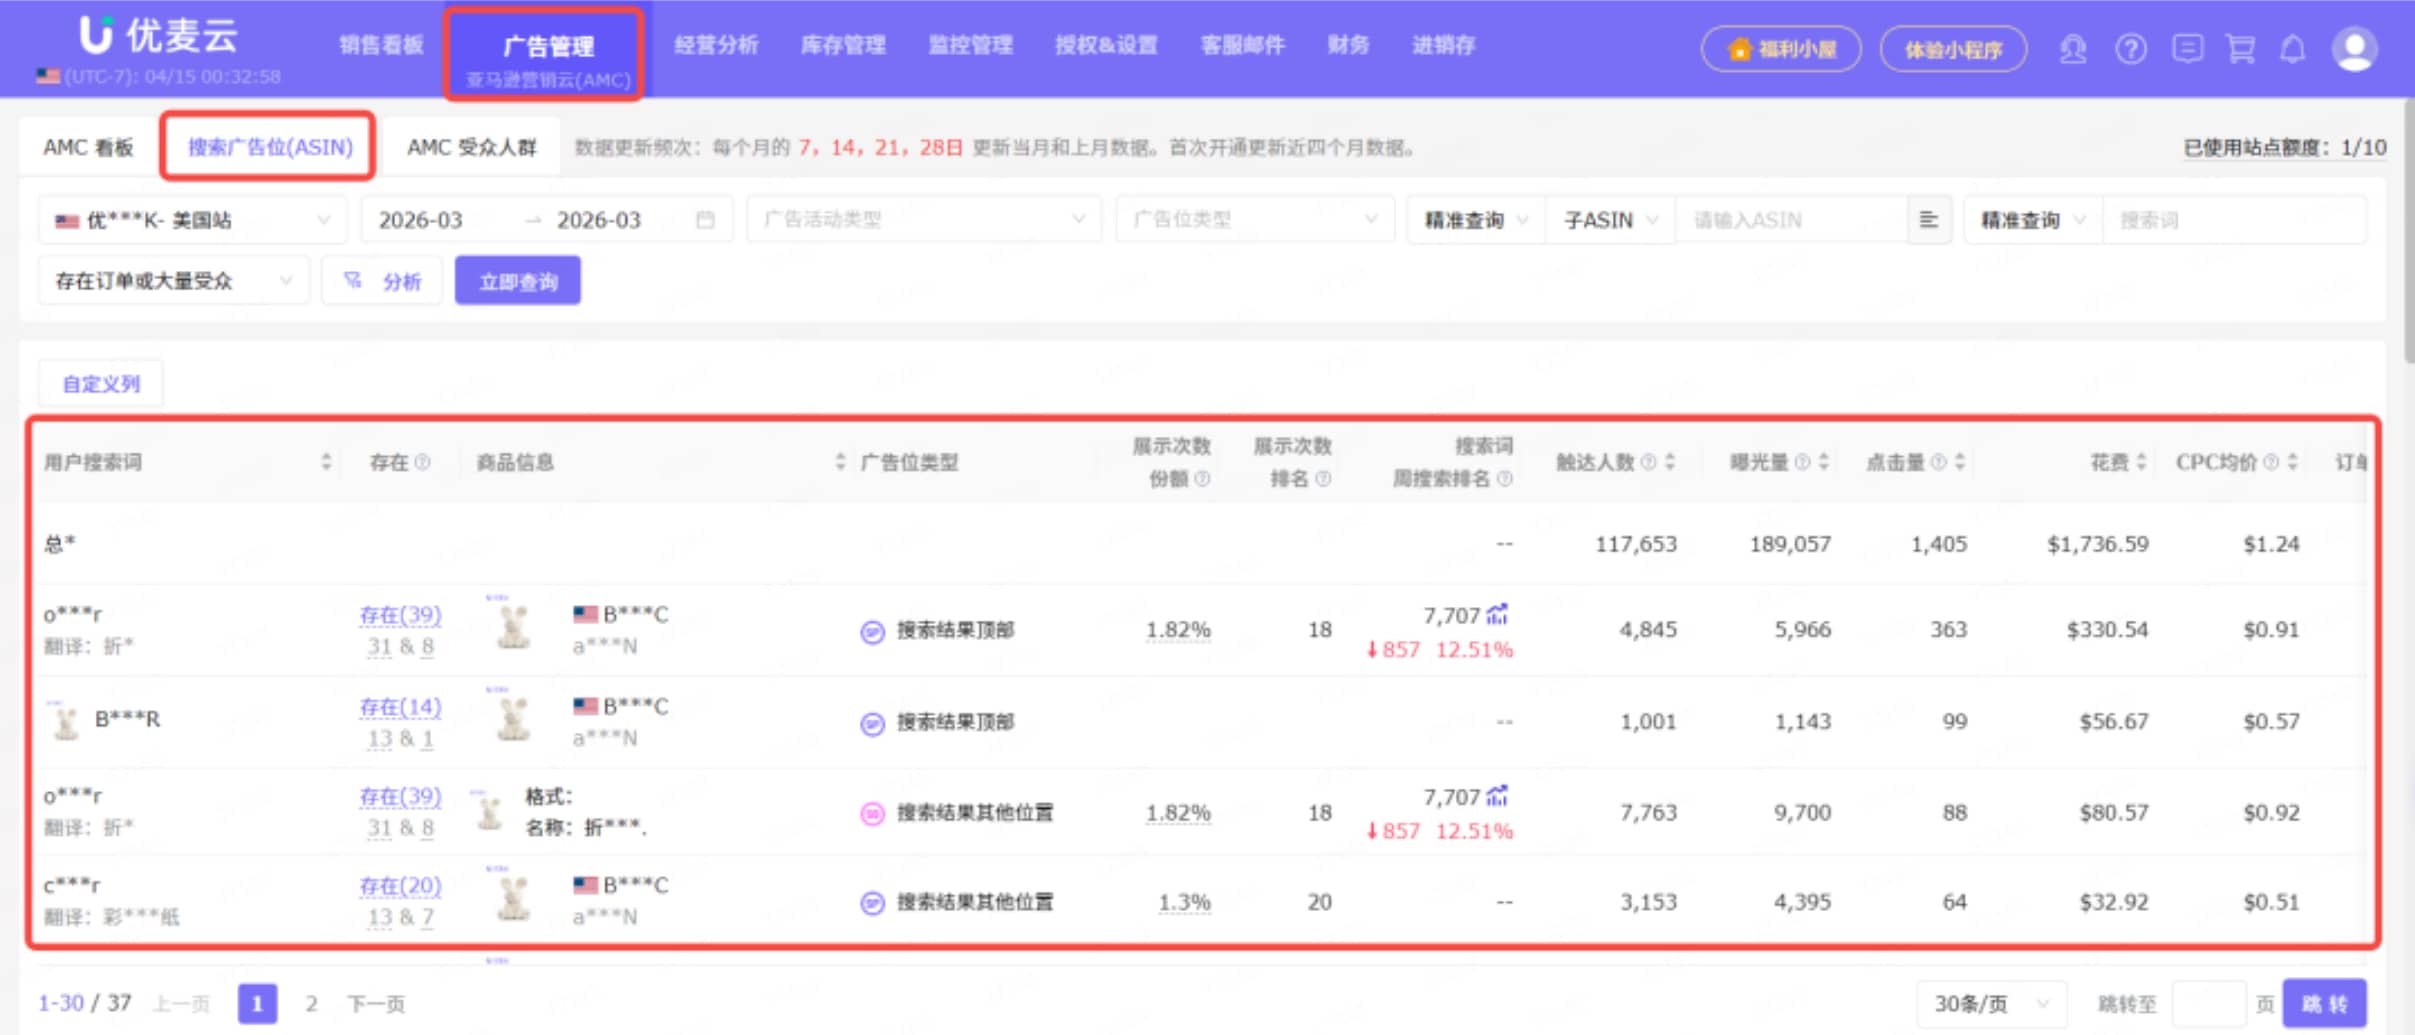The image size is (2415, 1035).
Task: Open the 库存管理 menu in navigation bar
Action: 845,44
